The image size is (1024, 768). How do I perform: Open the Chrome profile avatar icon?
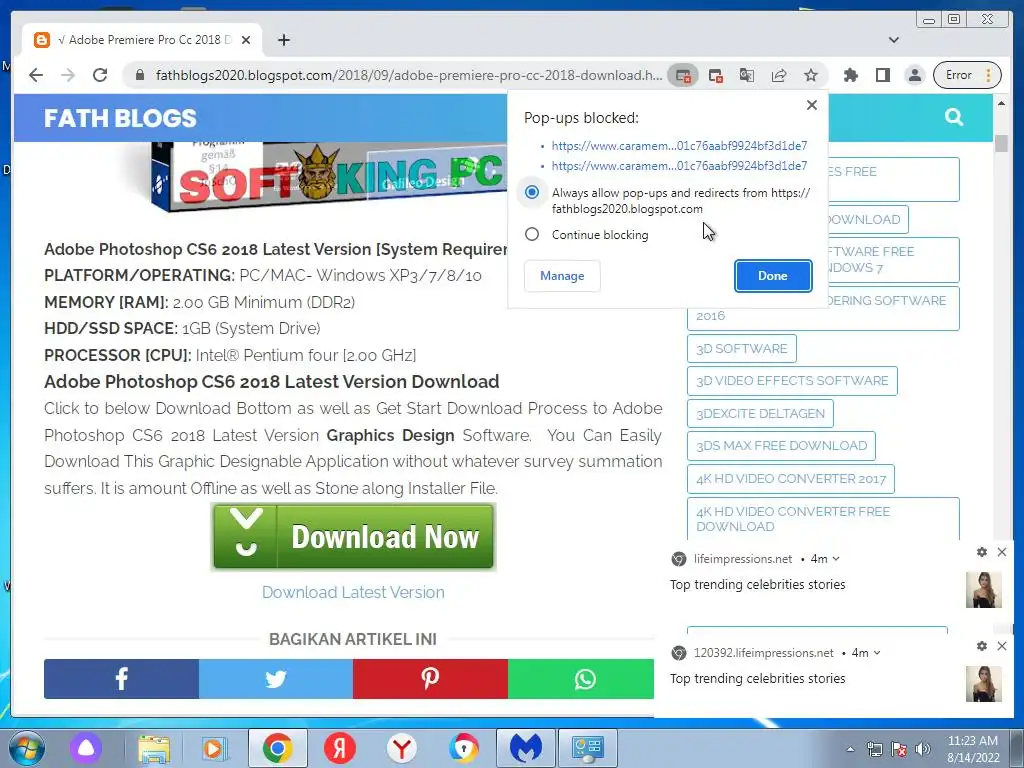[915, 75]
